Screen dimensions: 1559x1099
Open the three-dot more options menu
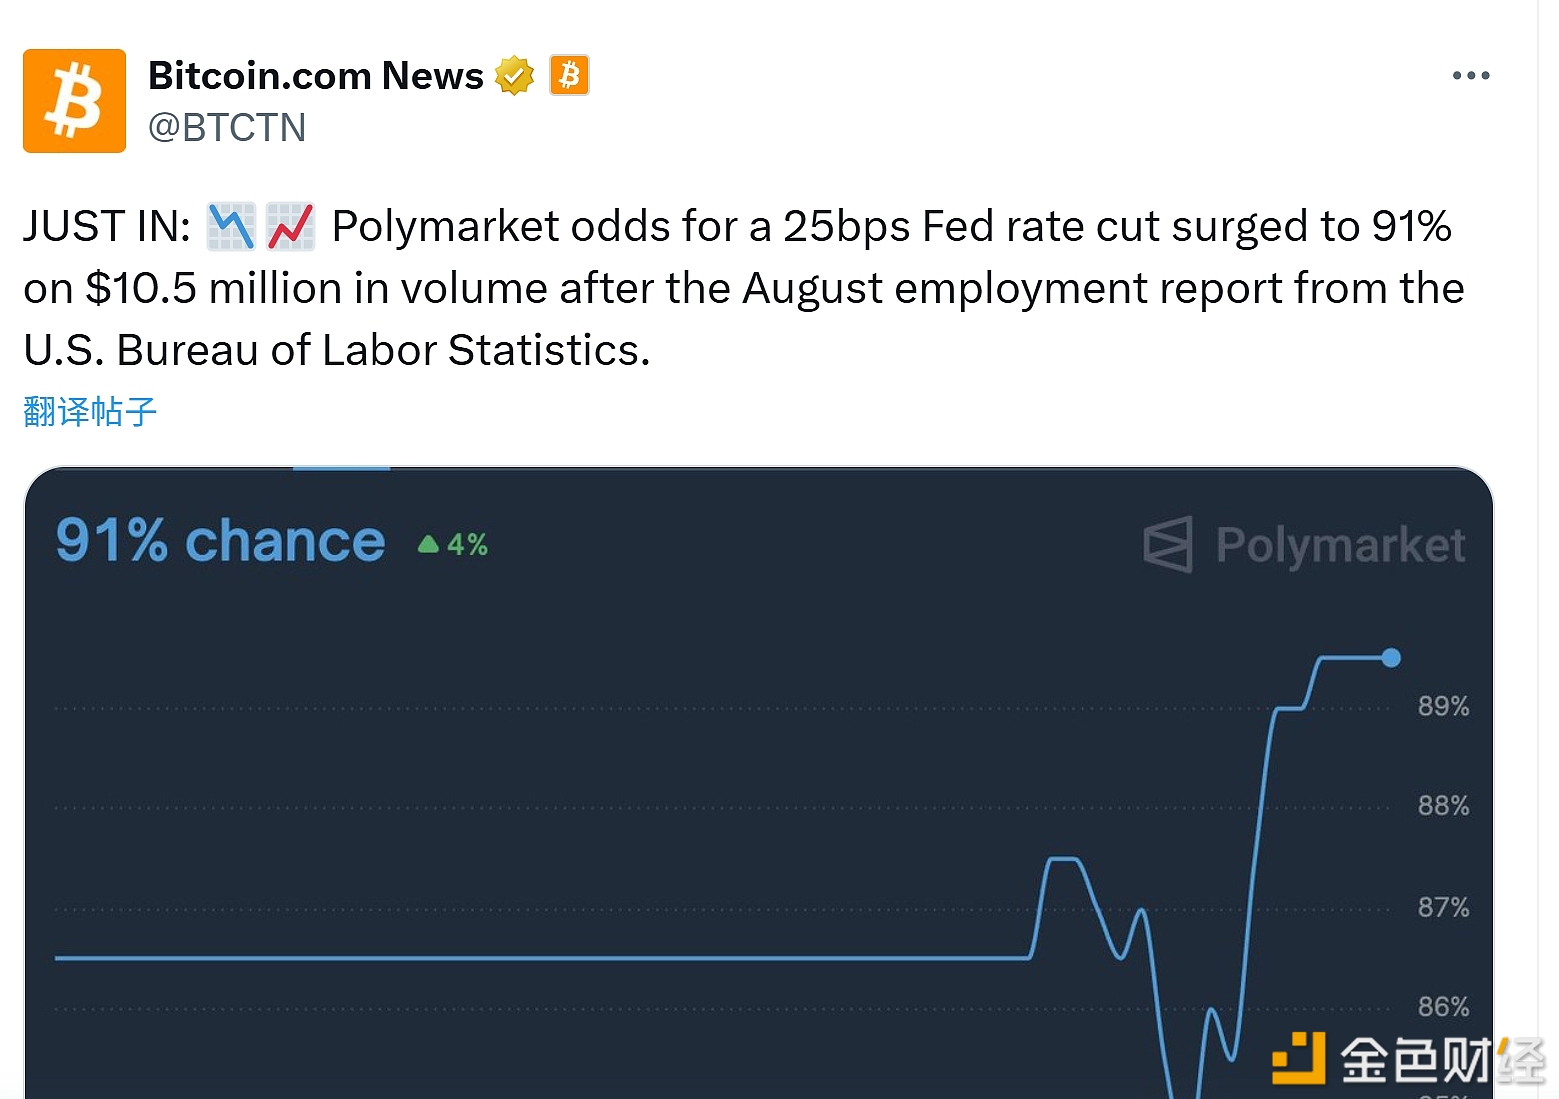point(1470,76)
